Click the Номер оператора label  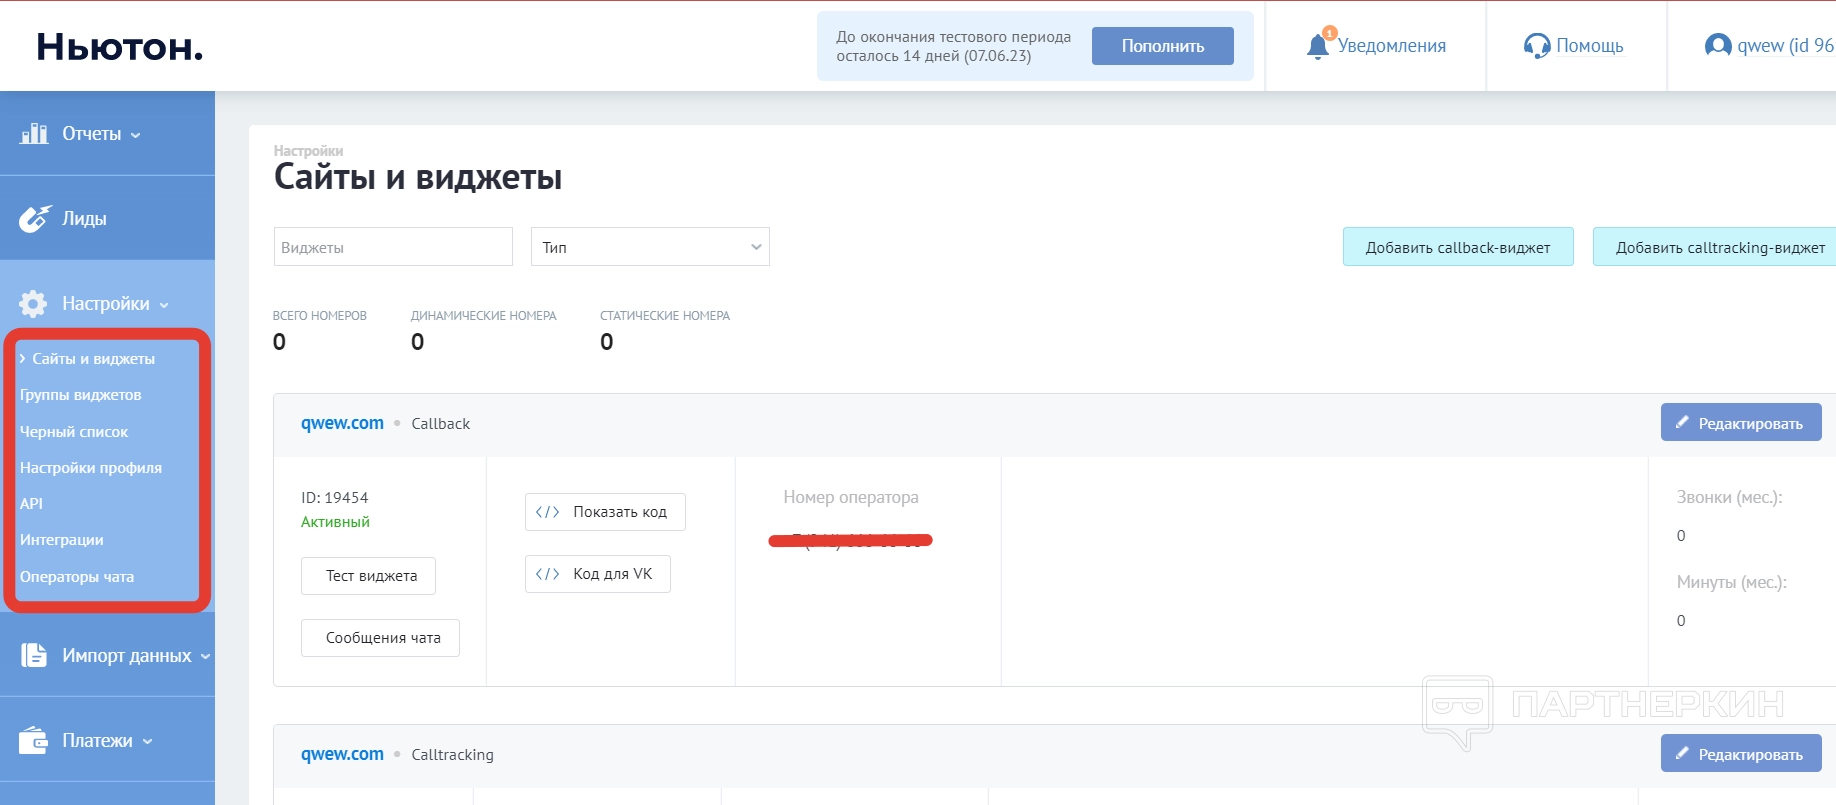[851, 497]
